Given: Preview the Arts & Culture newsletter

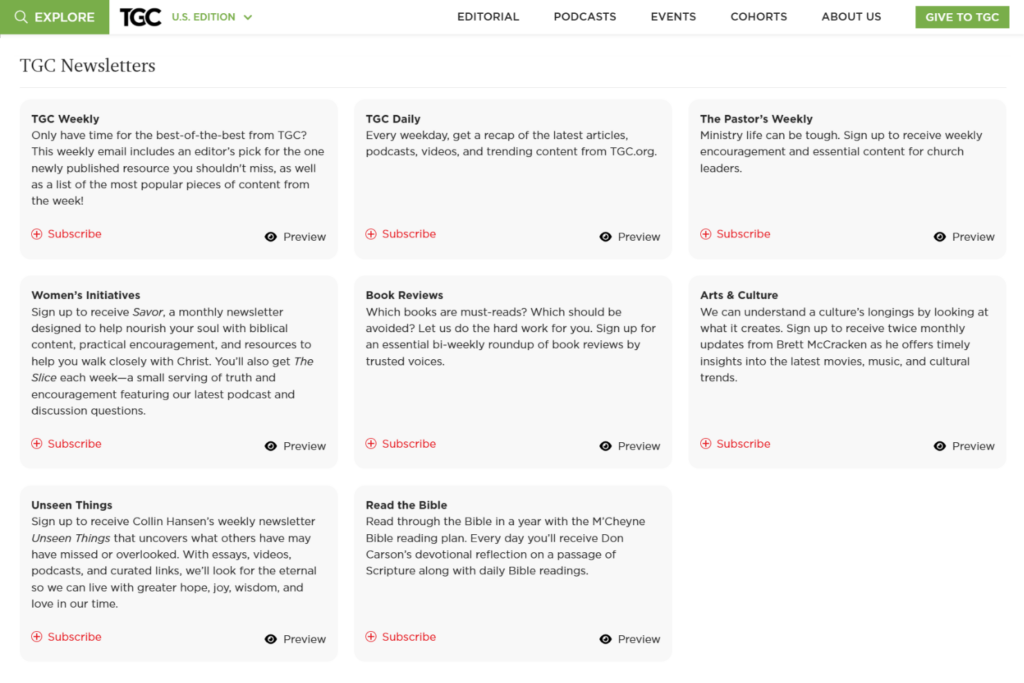Looking at the screenshot, I should pyautogui.click(x=965, y=446).
